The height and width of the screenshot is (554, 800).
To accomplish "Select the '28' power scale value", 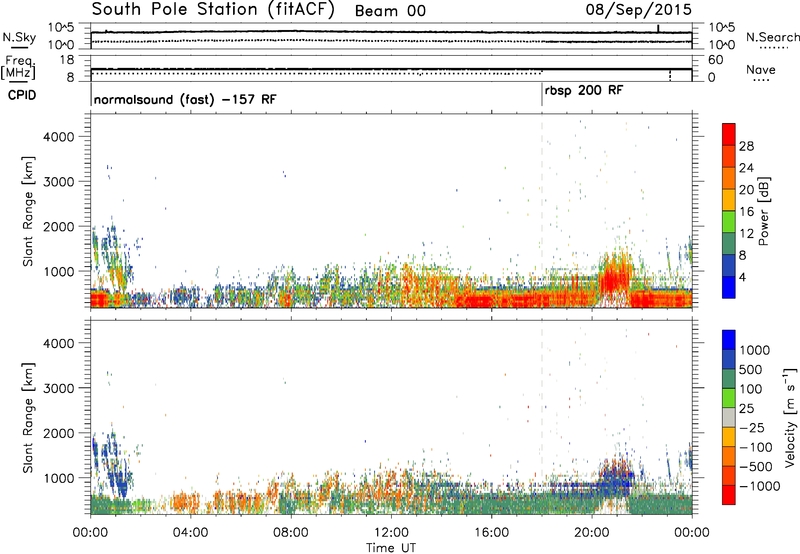I will (746, 146).
